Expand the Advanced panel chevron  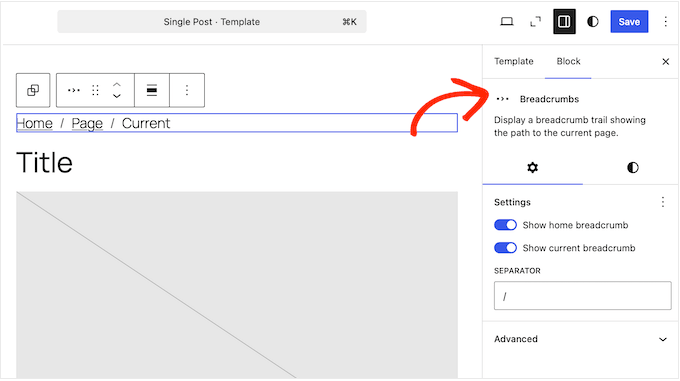coord(663,339)
